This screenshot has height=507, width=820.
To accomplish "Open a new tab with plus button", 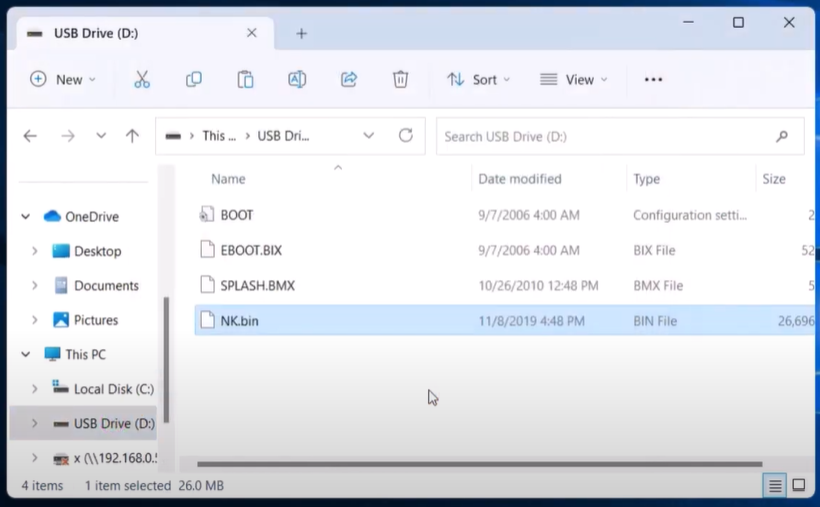I will (x=301, y=33).
